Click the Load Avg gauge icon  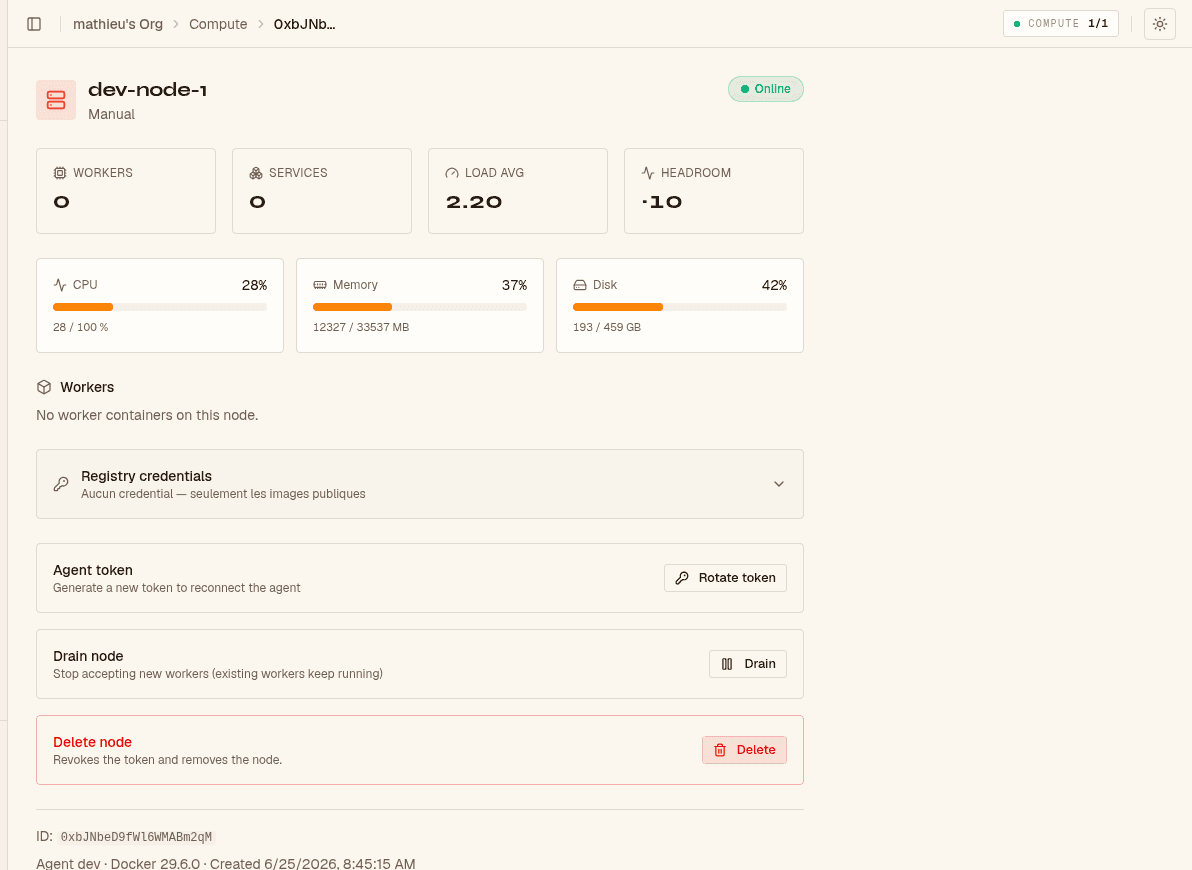(x=452, y=173)
